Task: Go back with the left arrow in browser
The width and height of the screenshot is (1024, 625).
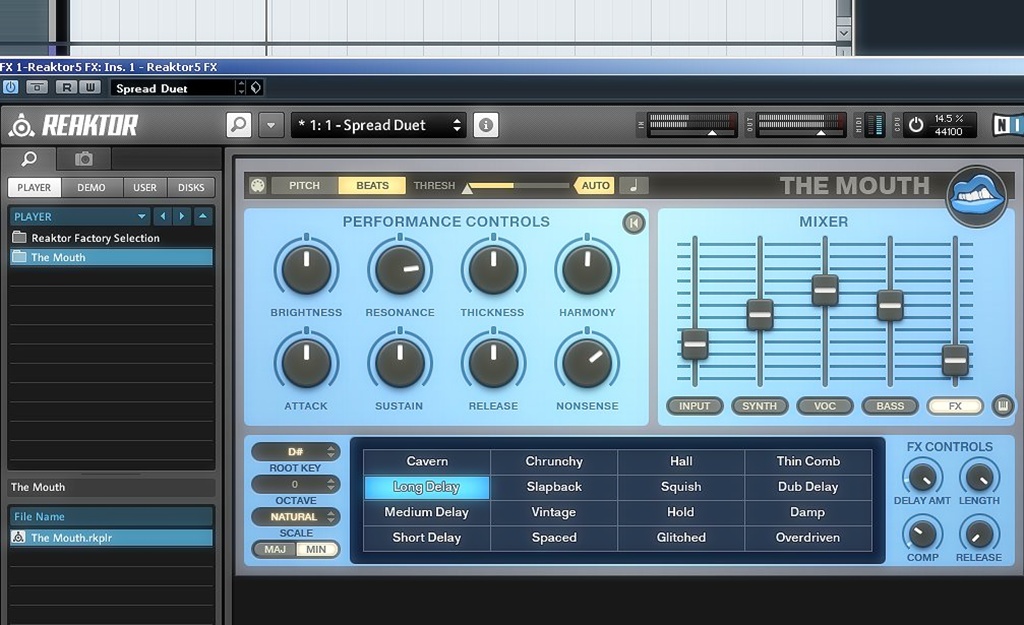Action: point(162,216)
